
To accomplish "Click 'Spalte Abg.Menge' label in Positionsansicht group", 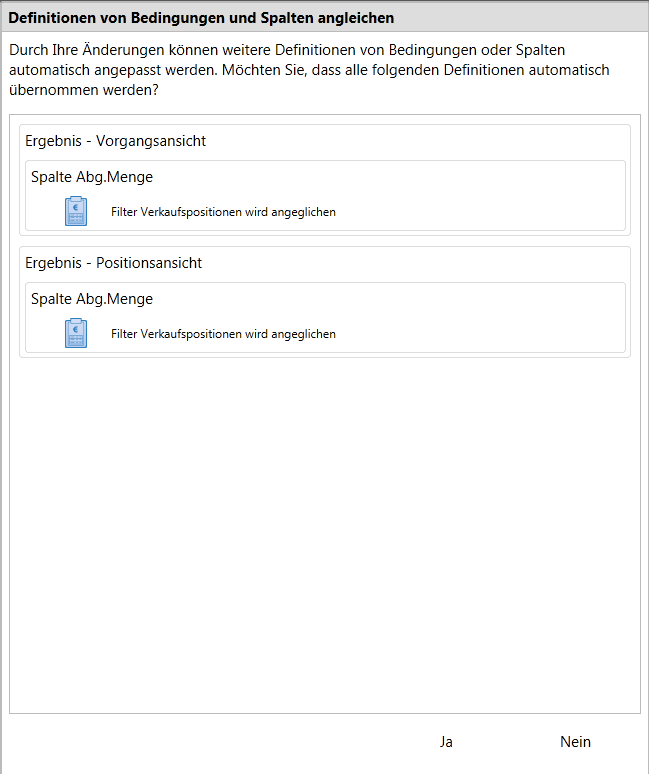I will click(x=92, y=299).
